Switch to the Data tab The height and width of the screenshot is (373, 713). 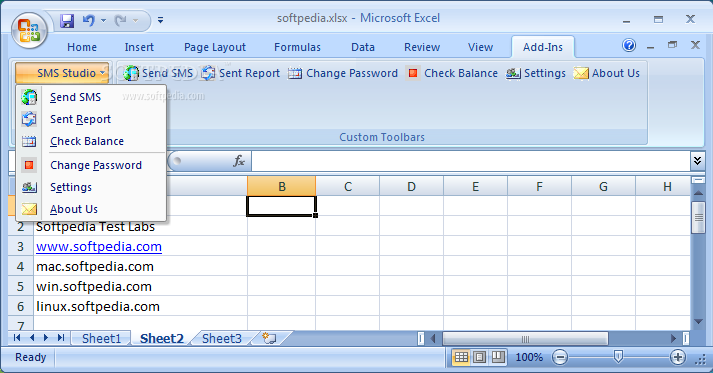pyautogui.click(x=363, y=47)
